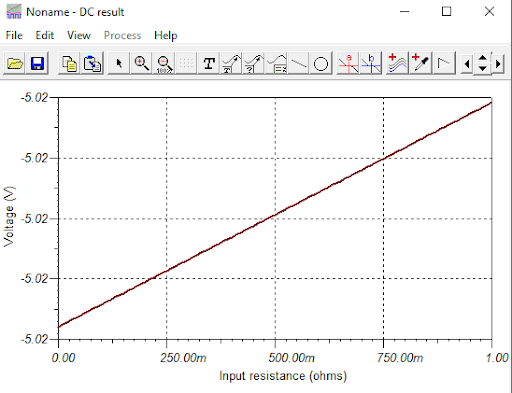Activate cursor a
Viewport: 512px width, 393px height.
(348, 63)
